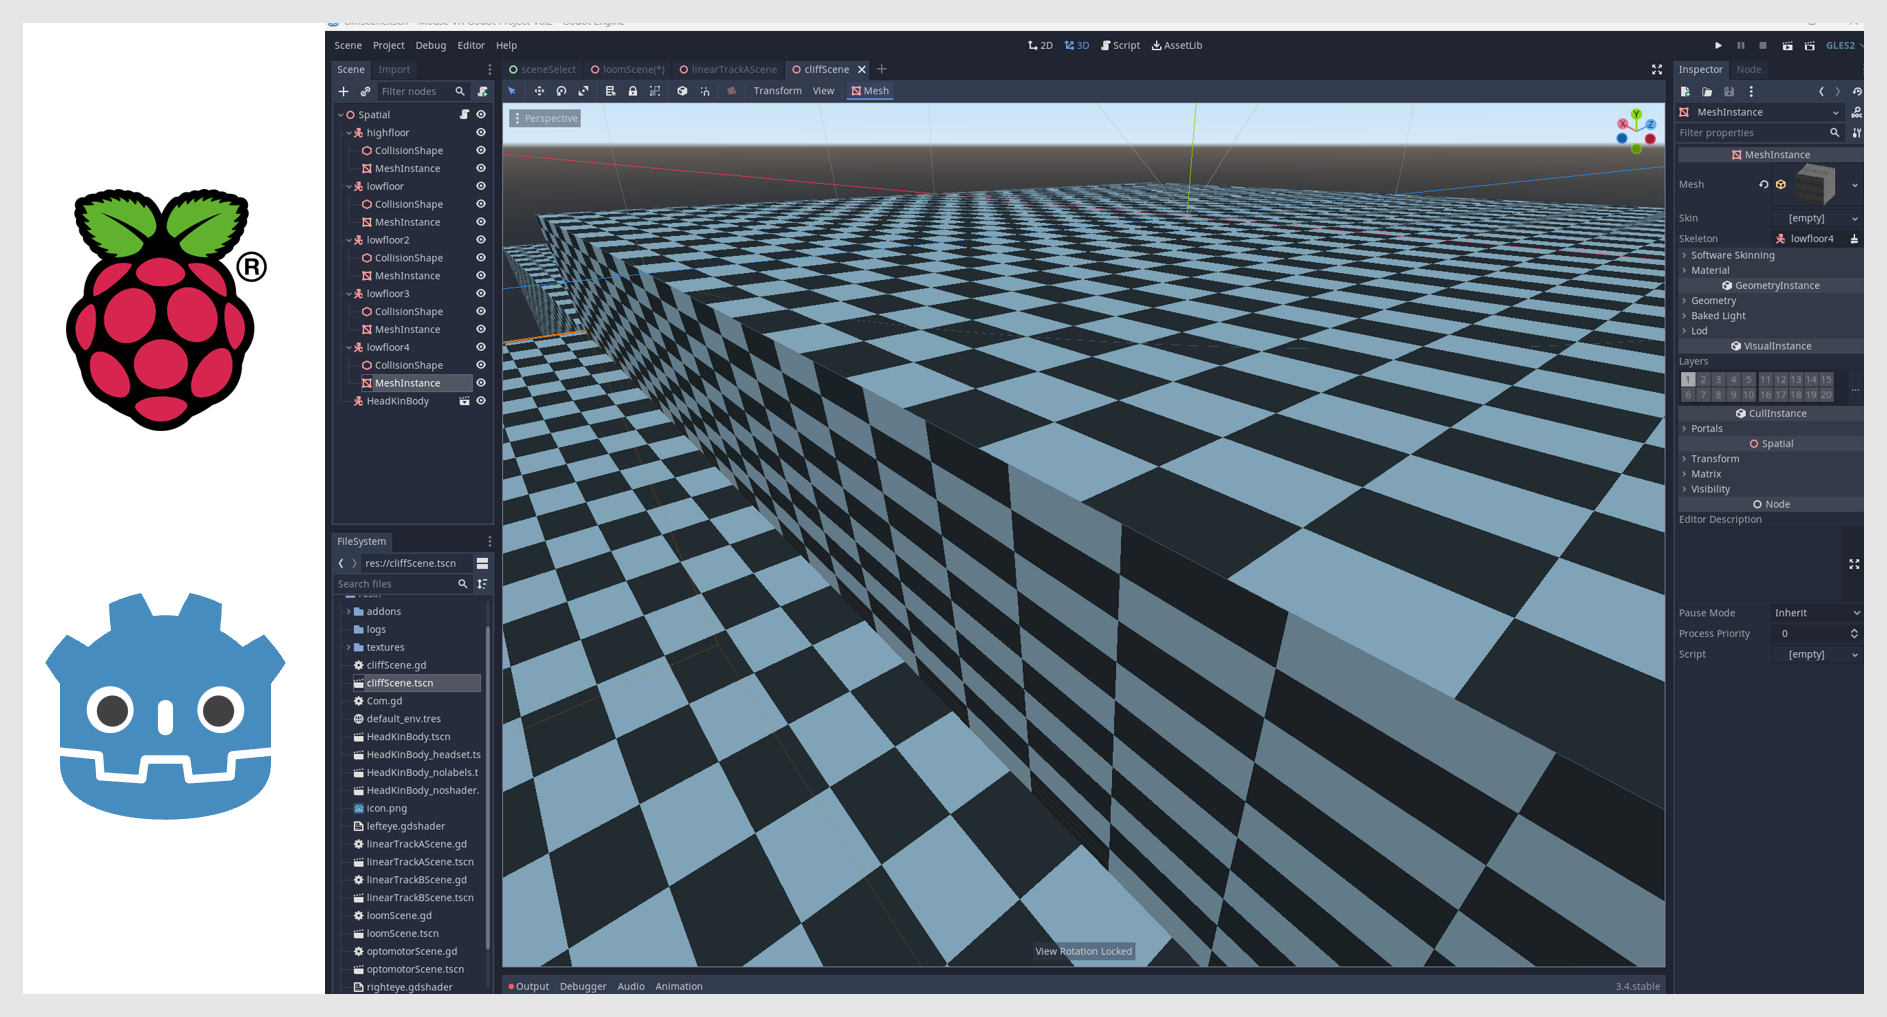This screenshot has width=1887, height=1017.
Task: Click the Play custom scene clapperboard icon
Action: click(1809, 46)
